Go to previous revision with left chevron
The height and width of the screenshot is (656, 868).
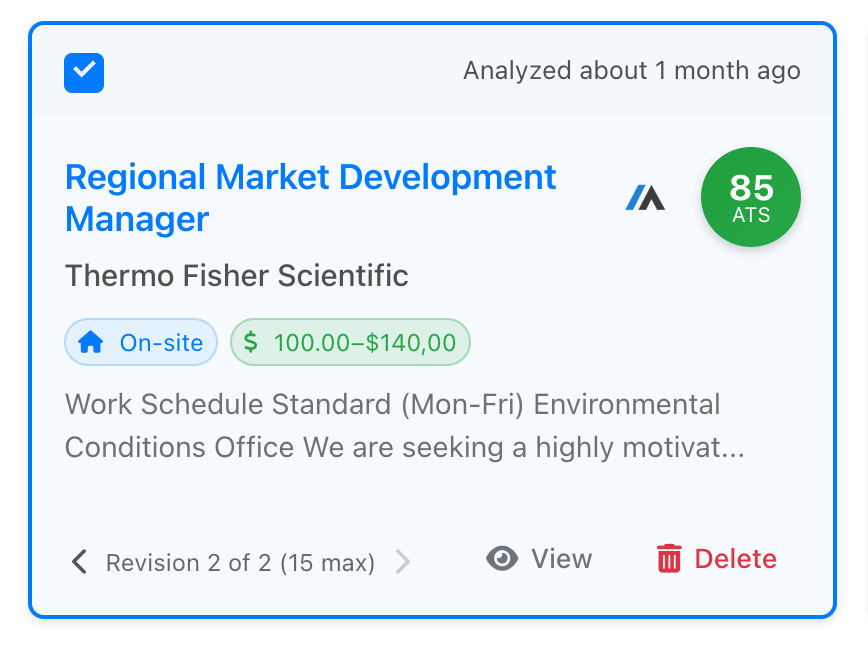pyautogui.click(x=79, y=562)
